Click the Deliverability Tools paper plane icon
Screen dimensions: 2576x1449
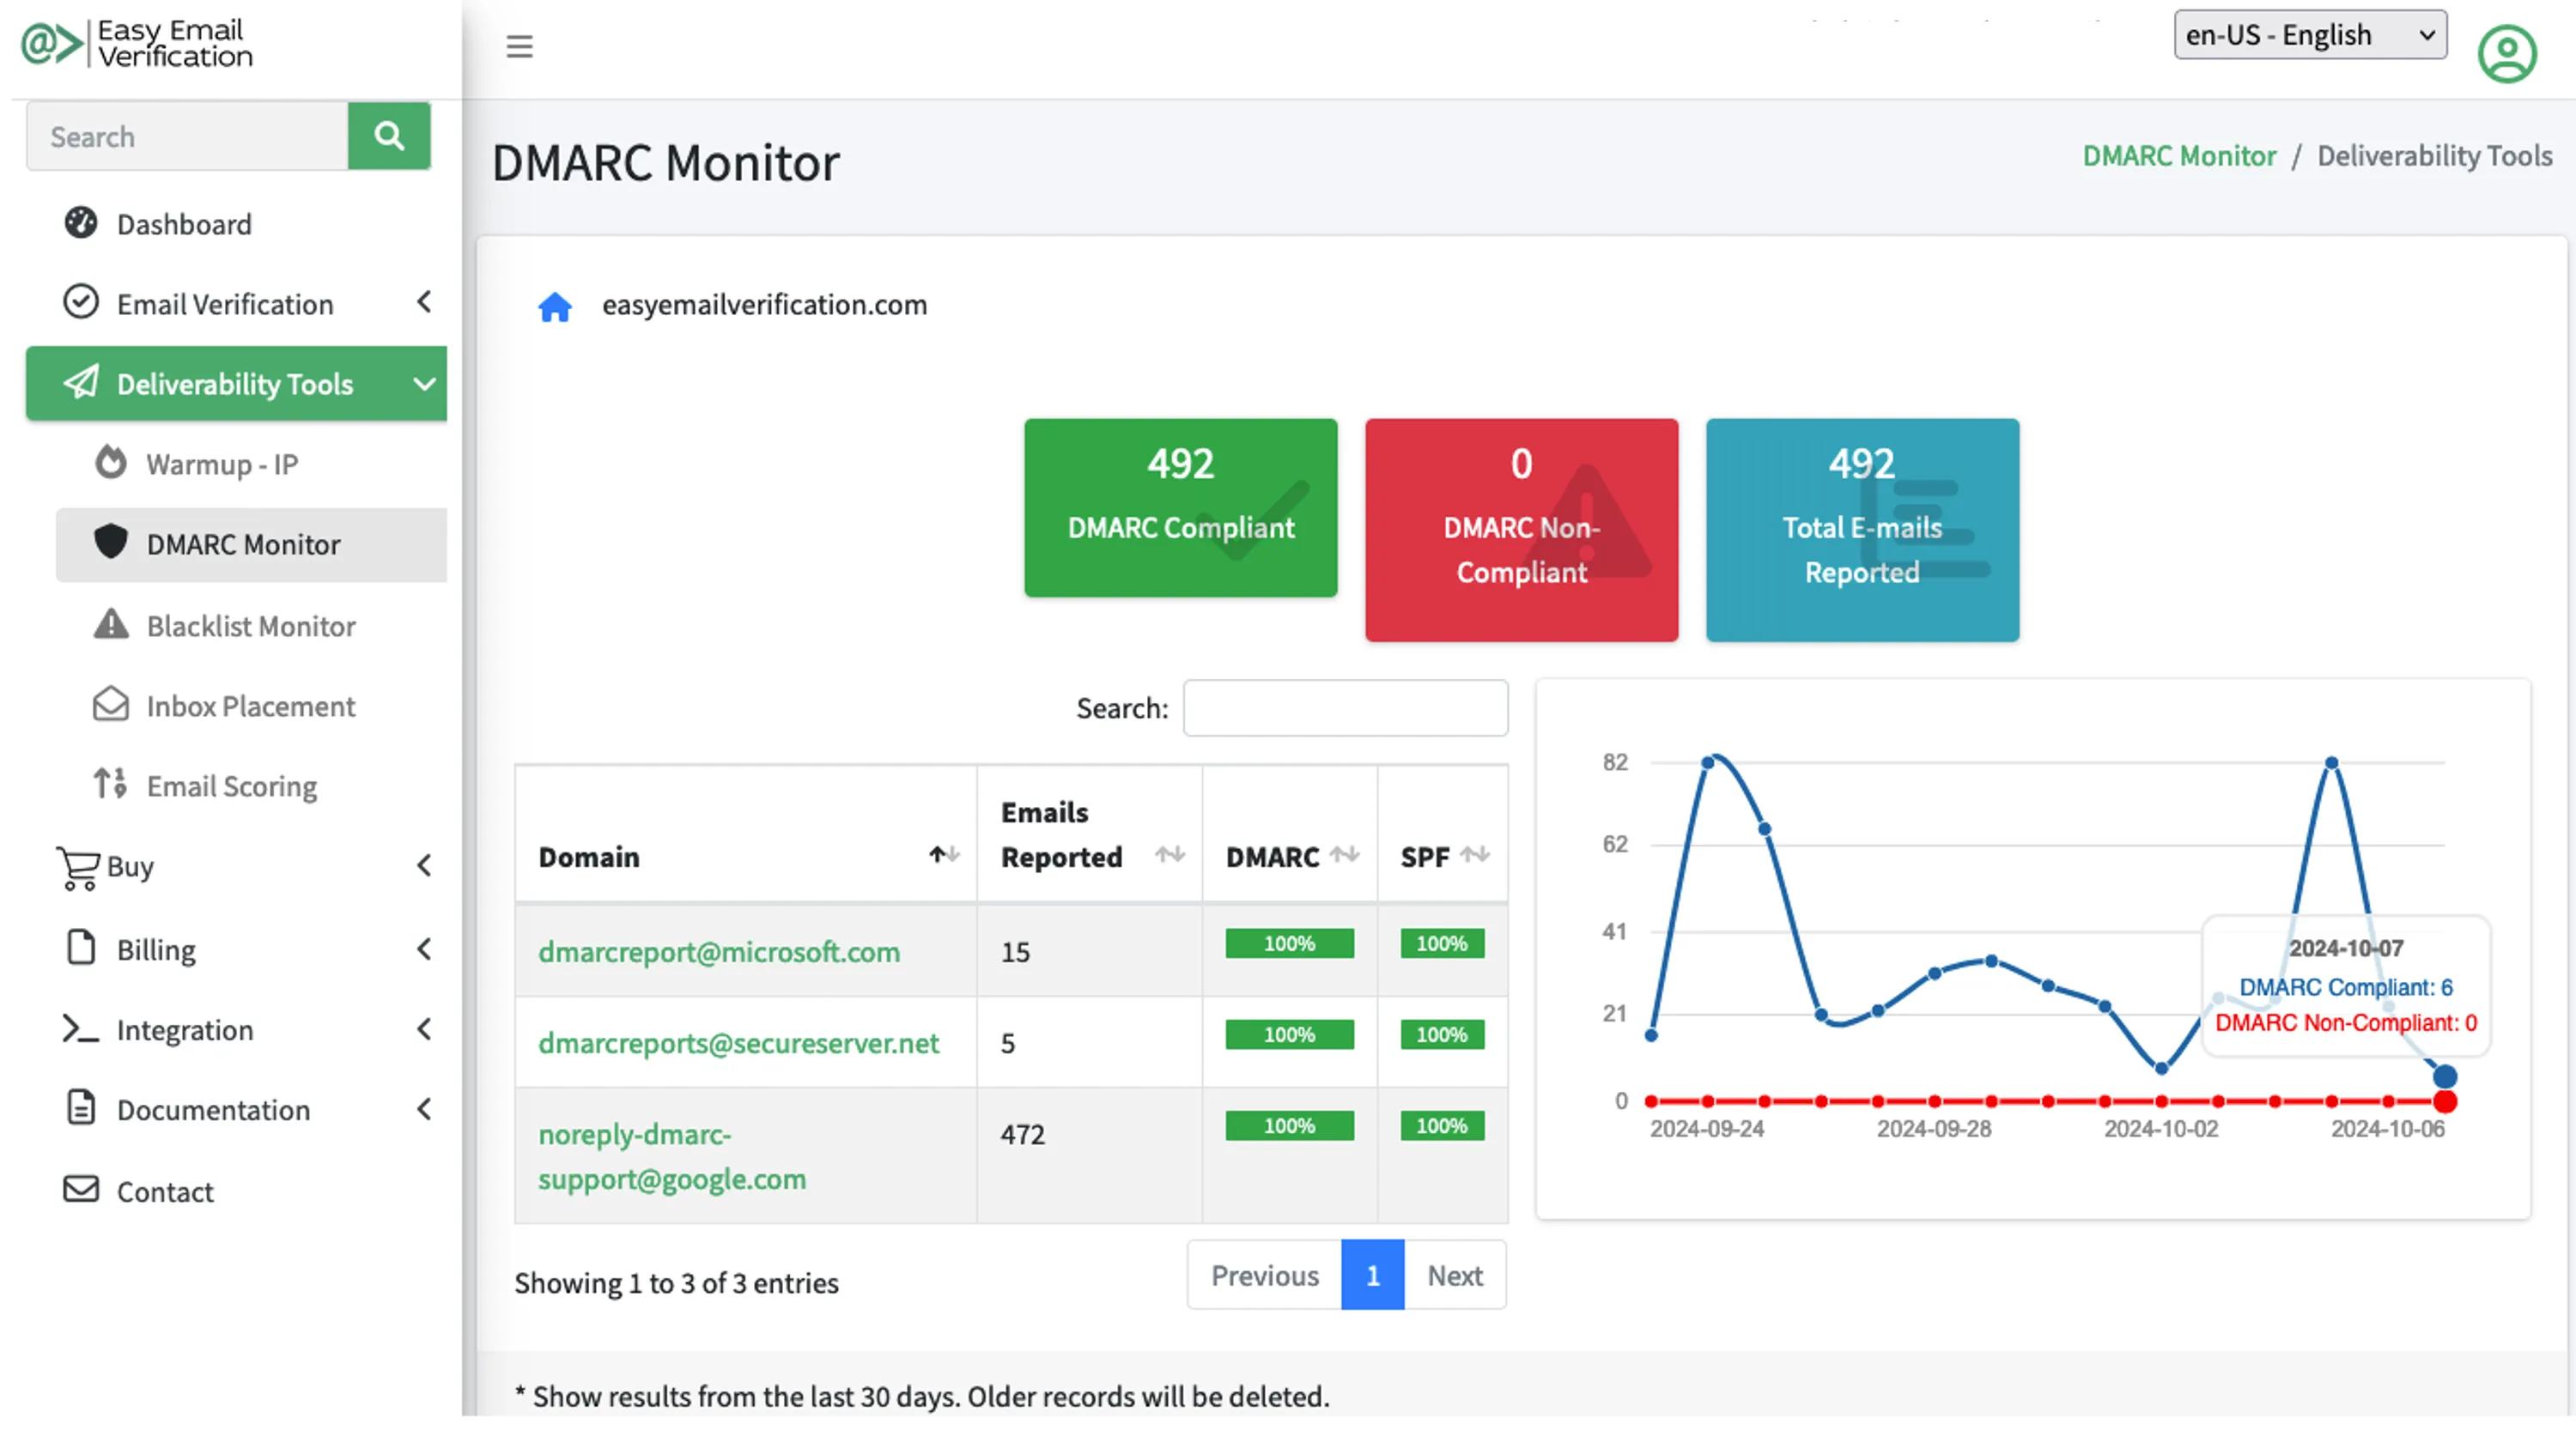(81, 382)
